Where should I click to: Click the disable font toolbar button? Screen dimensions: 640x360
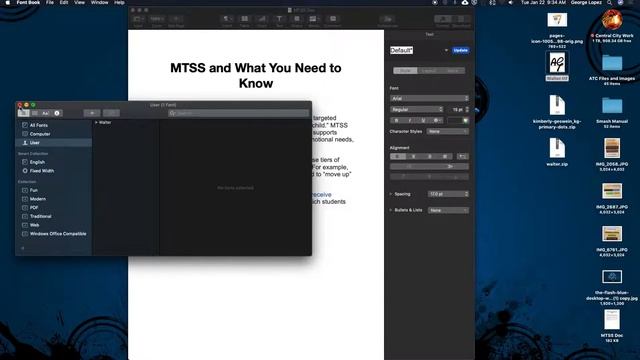(111, 113)
